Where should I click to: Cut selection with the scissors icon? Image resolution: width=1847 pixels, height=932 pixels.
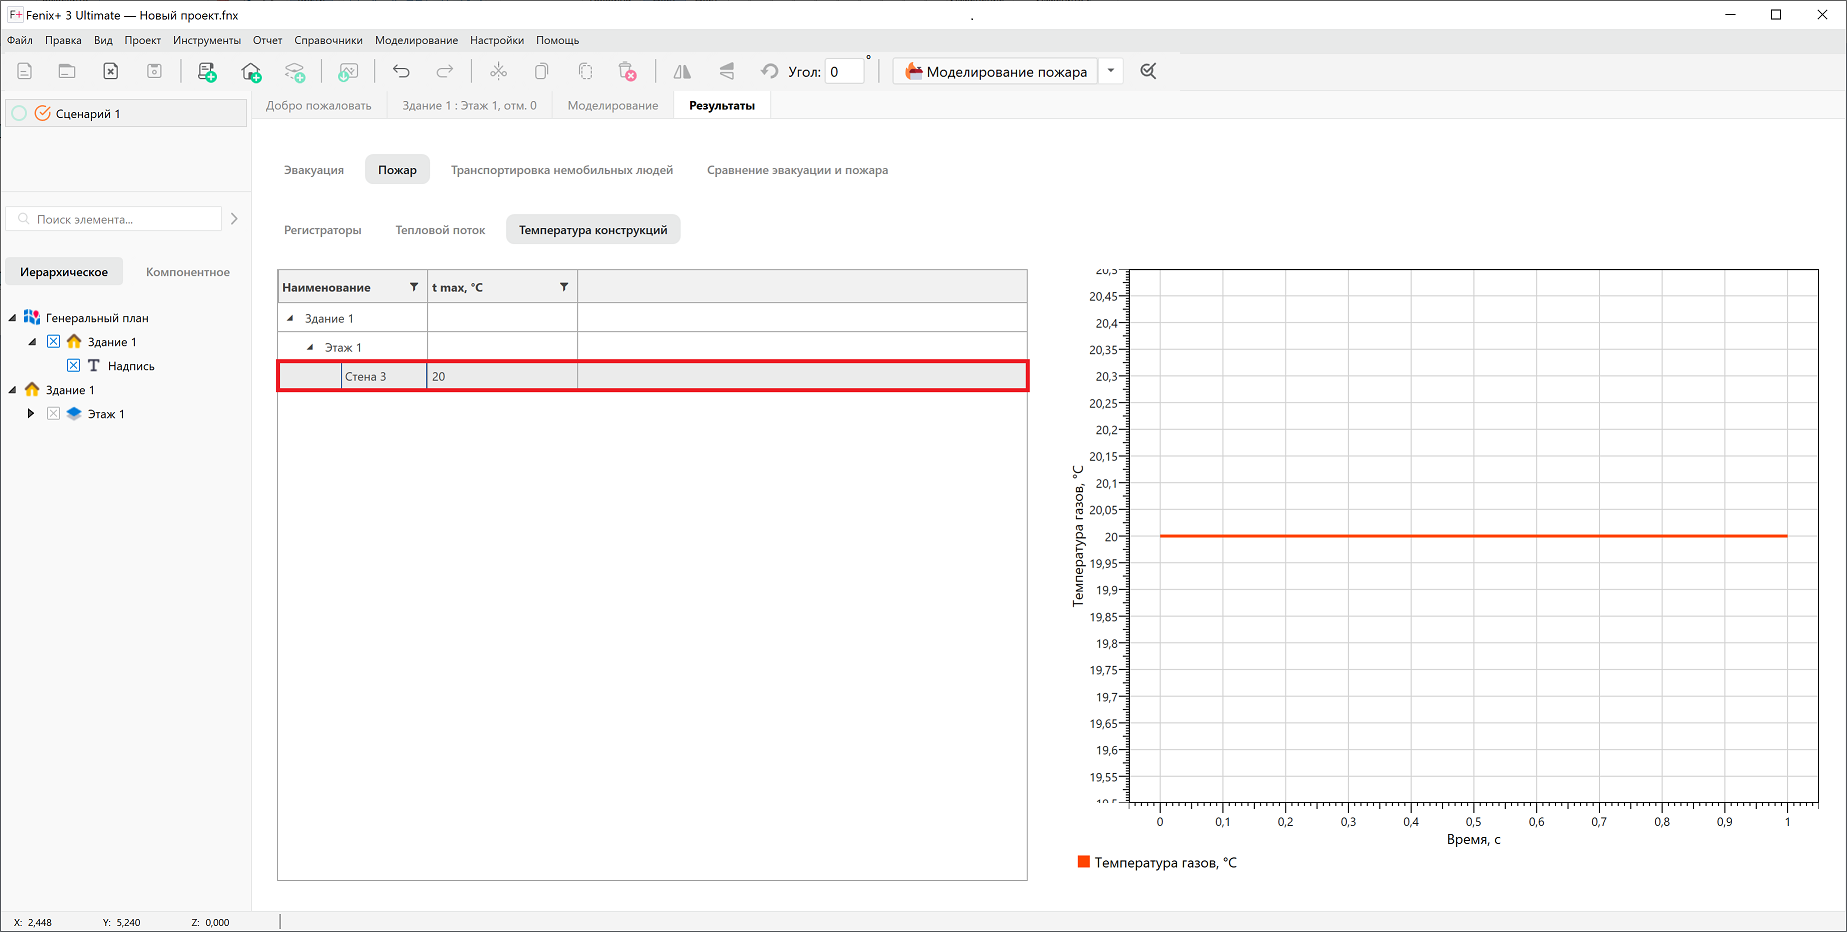[x=498, y=71]
